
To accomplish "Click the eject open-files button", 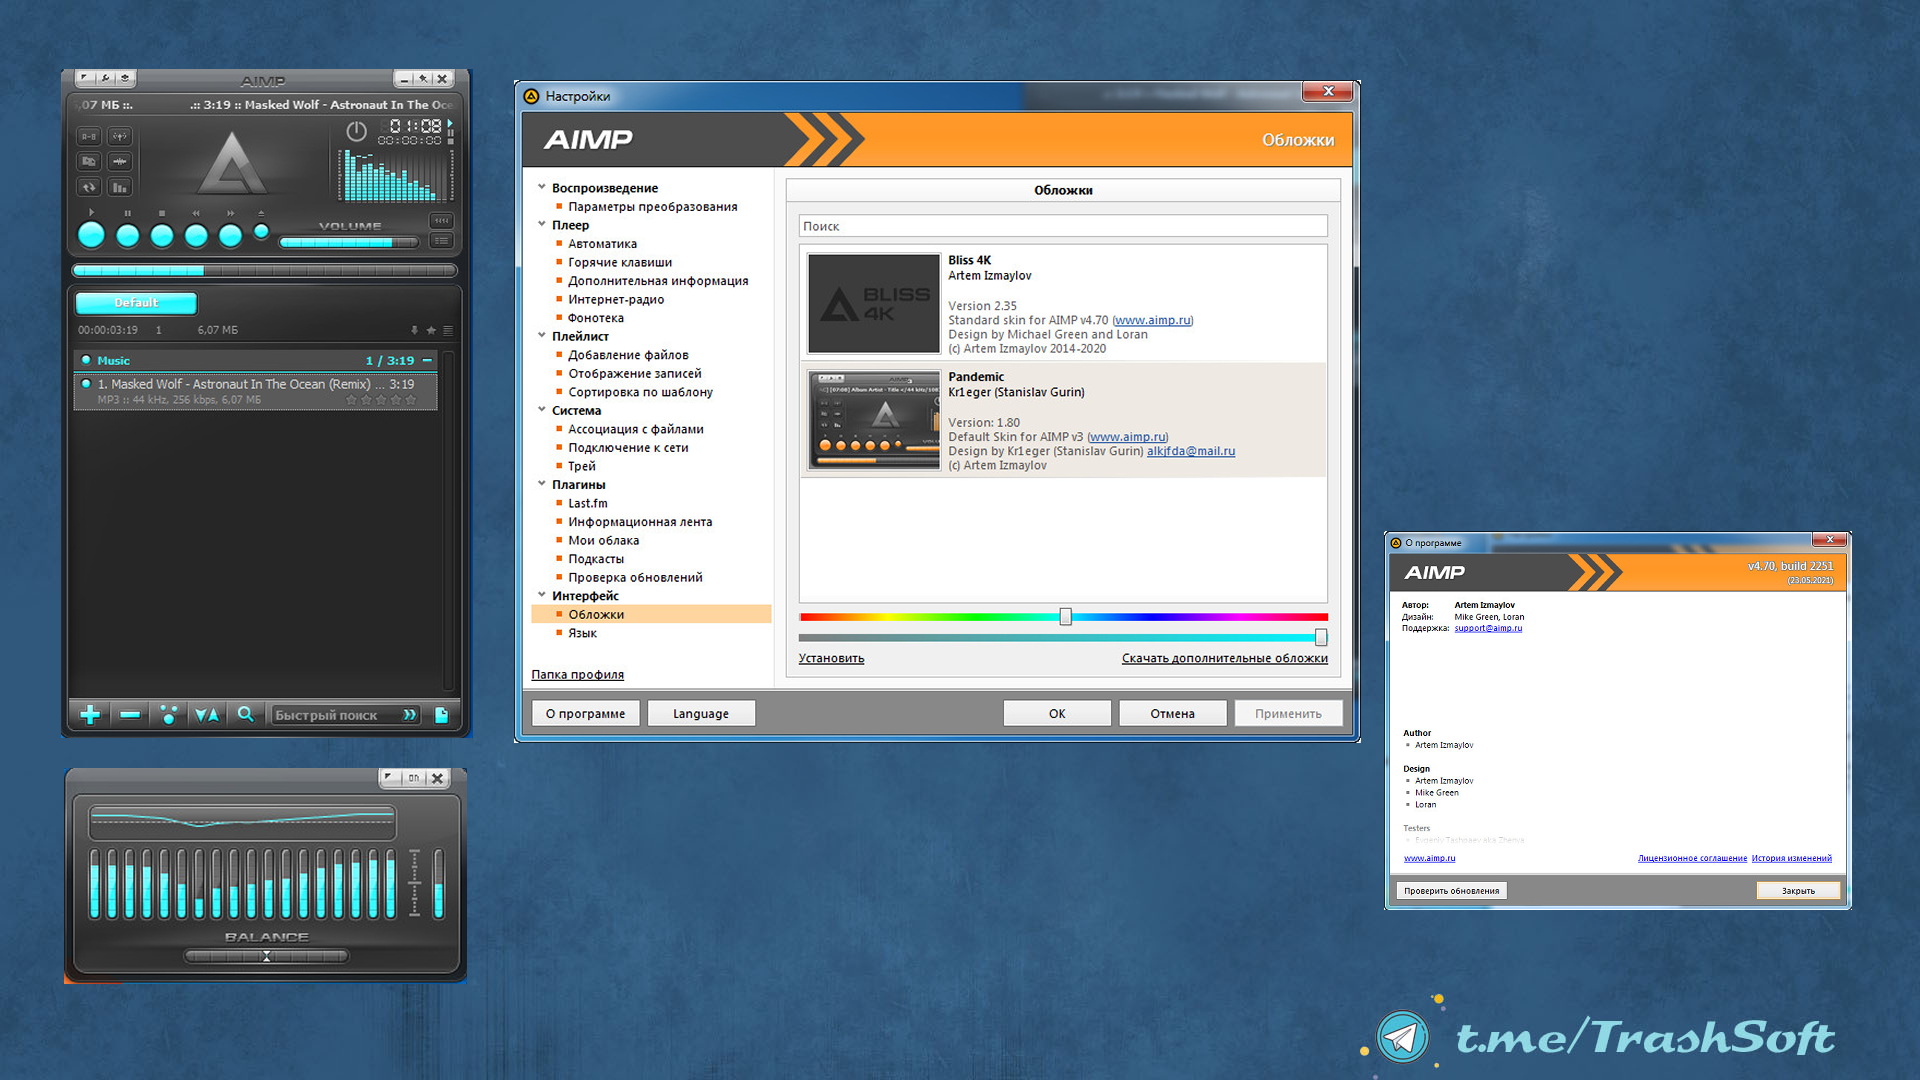I will tap(261, 231).
